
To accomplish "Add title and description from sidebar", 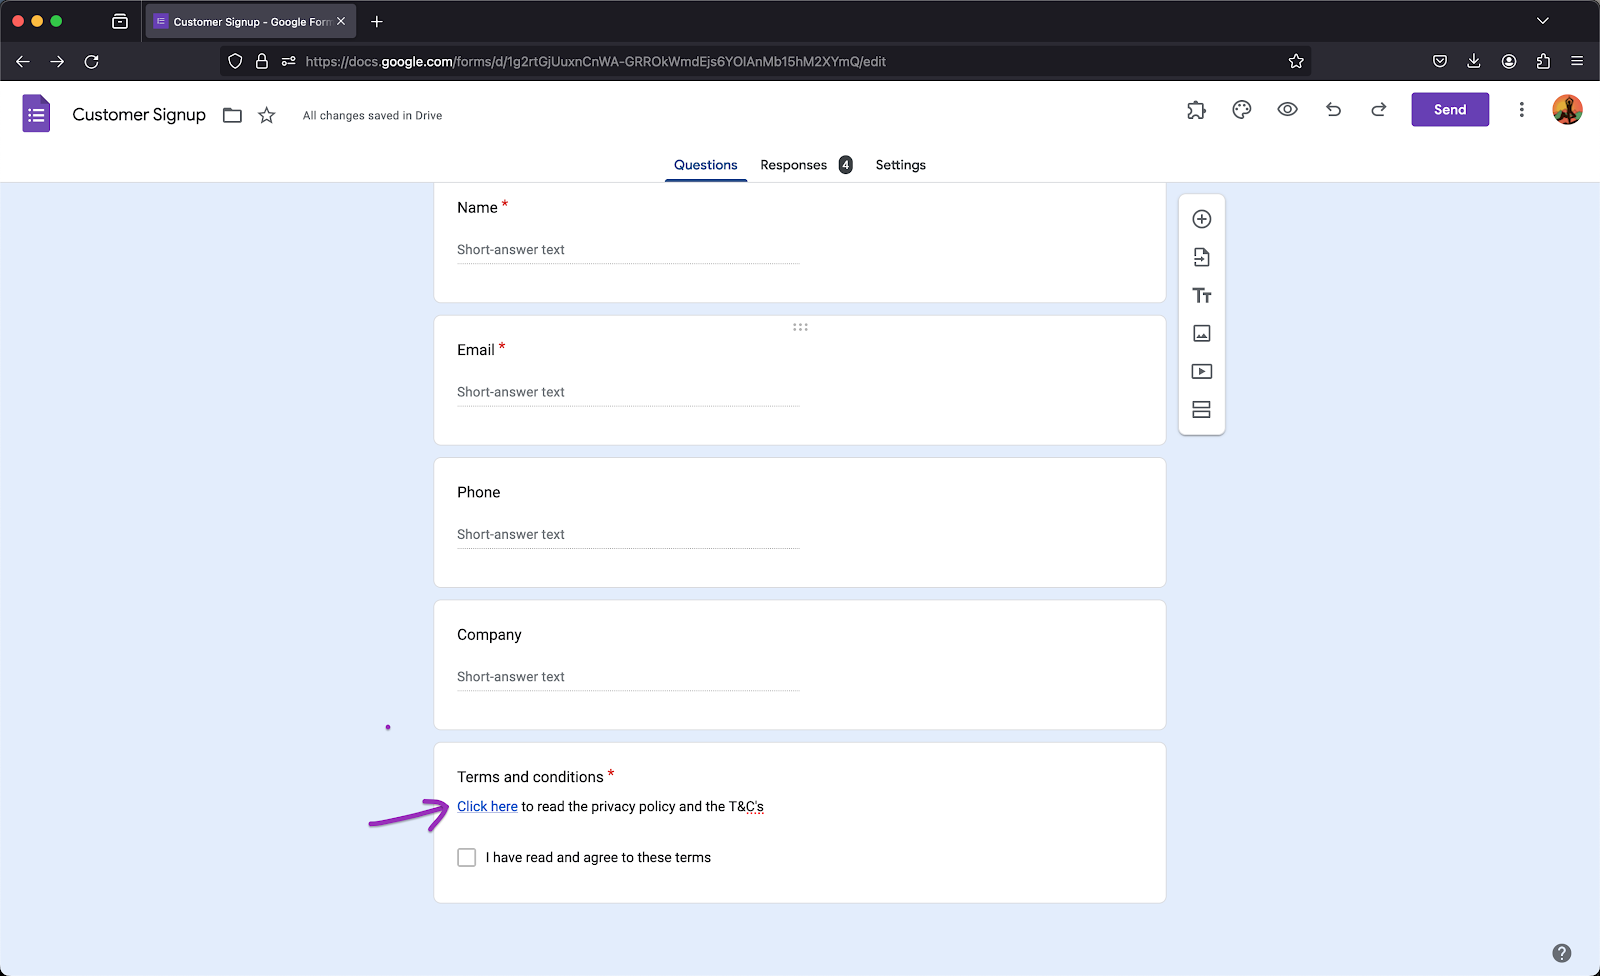I will 1202,296.
